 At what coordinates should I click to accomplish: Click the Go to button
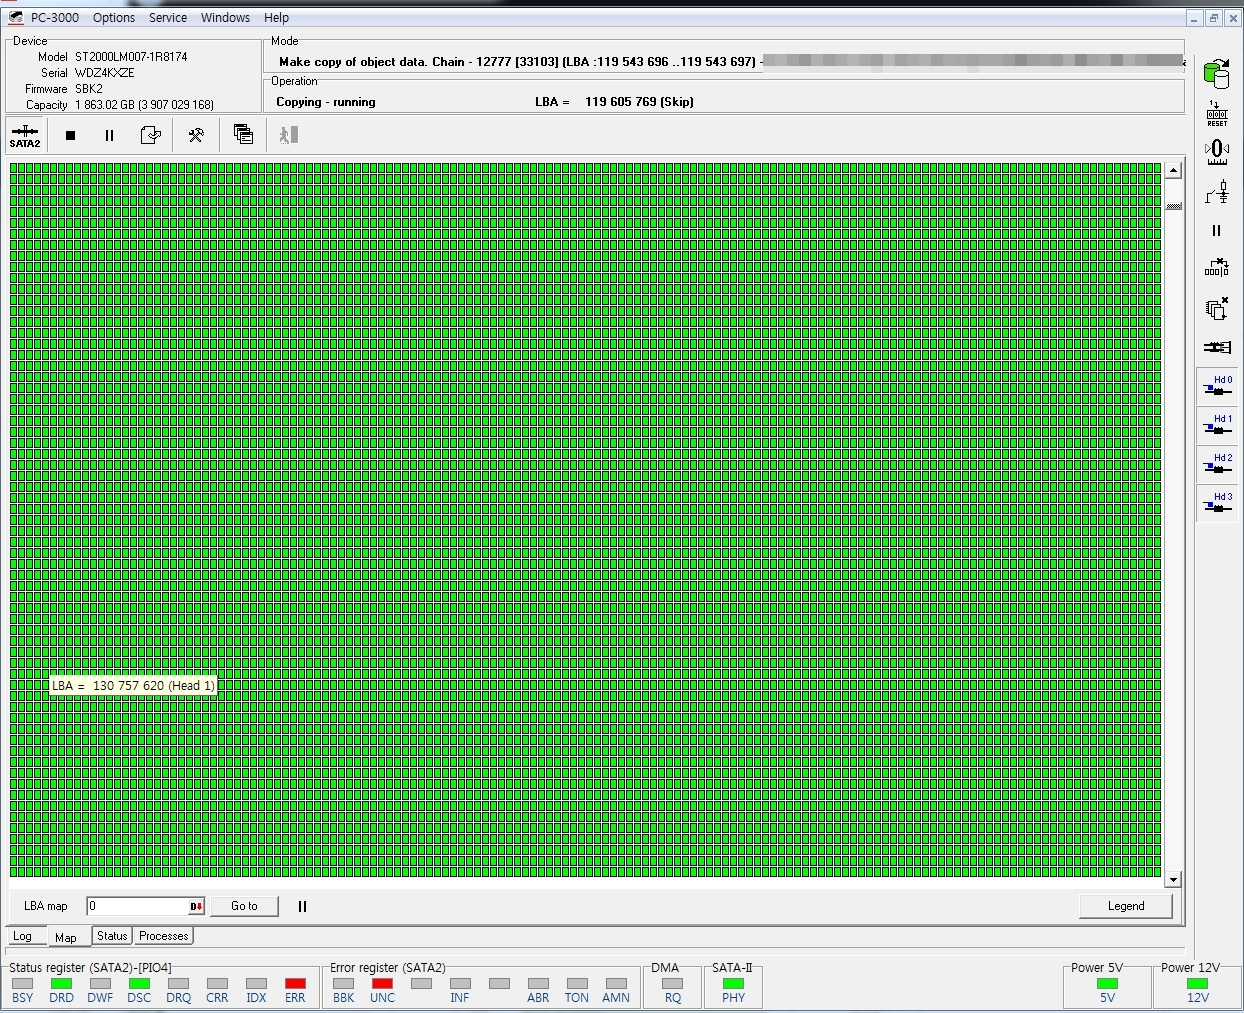244,906
